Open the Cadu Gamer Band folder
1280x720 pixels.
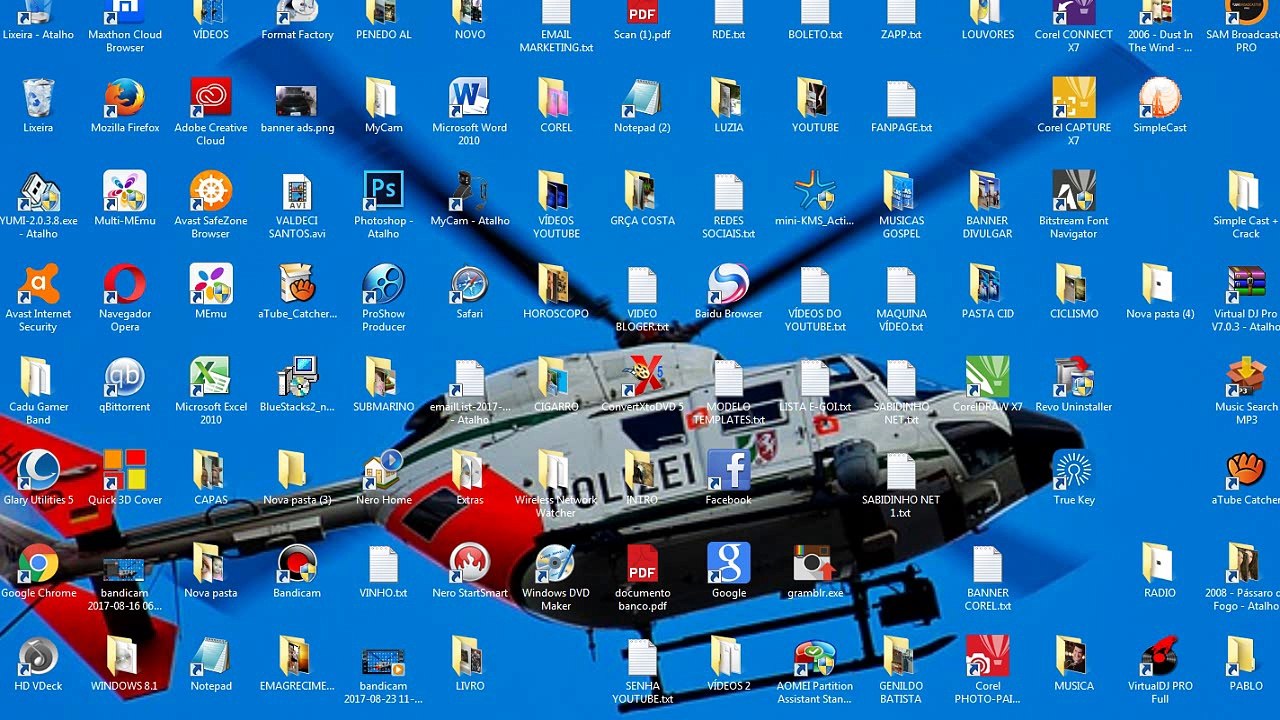click(38, 378)
